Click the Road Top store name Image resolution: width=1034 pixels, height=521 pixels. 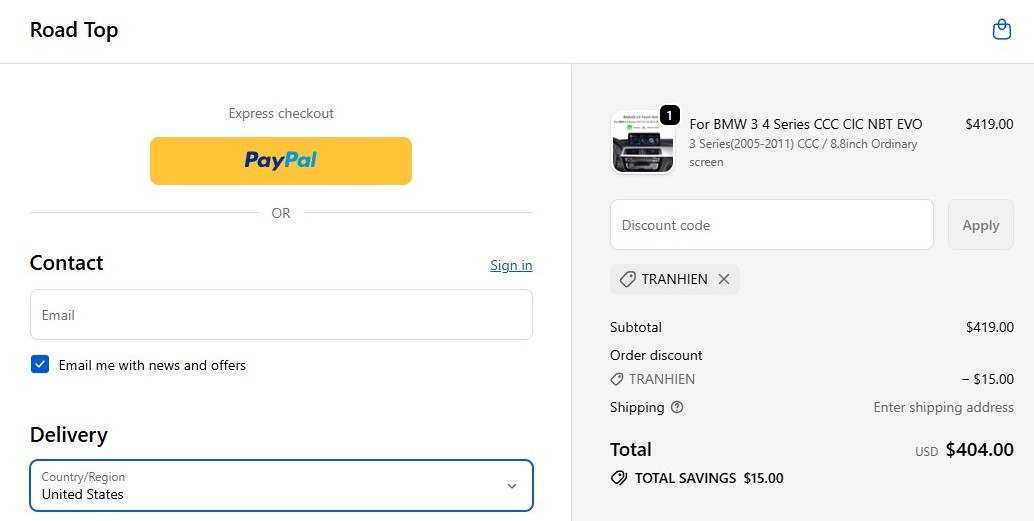click(x=74, y=30)
